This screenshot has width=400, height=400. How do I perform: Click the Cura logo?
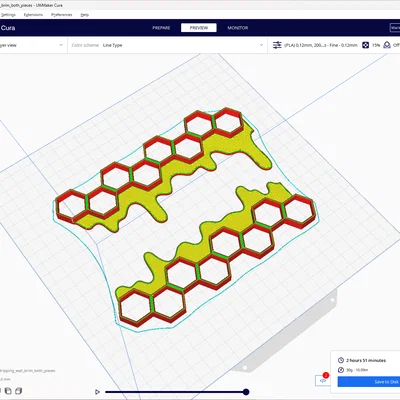[x=8, y=28]
